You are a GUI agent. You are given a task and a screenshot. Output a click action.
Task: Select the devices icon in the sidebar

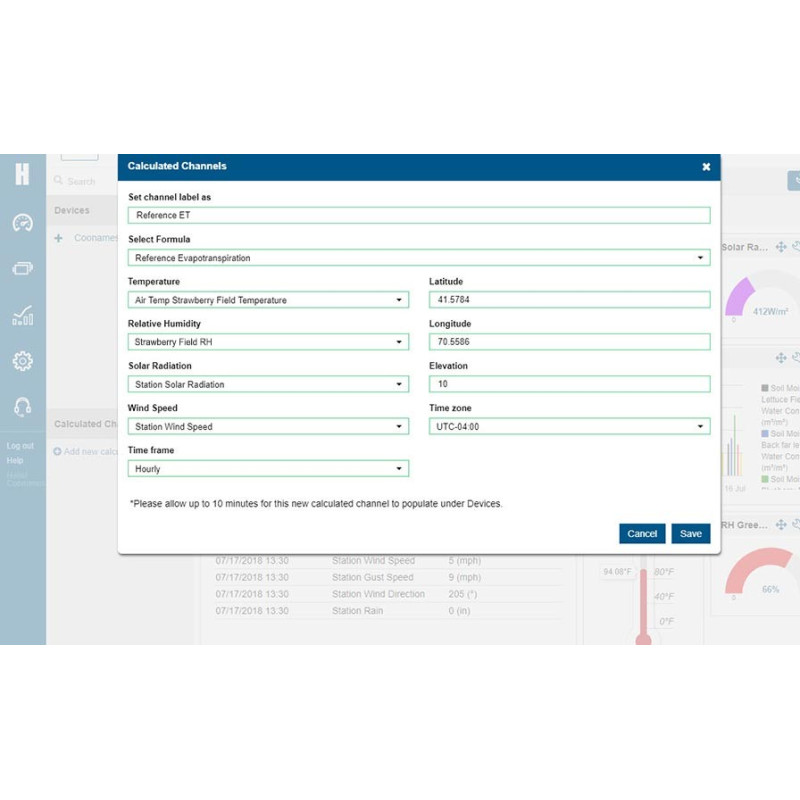click(22, 269)
